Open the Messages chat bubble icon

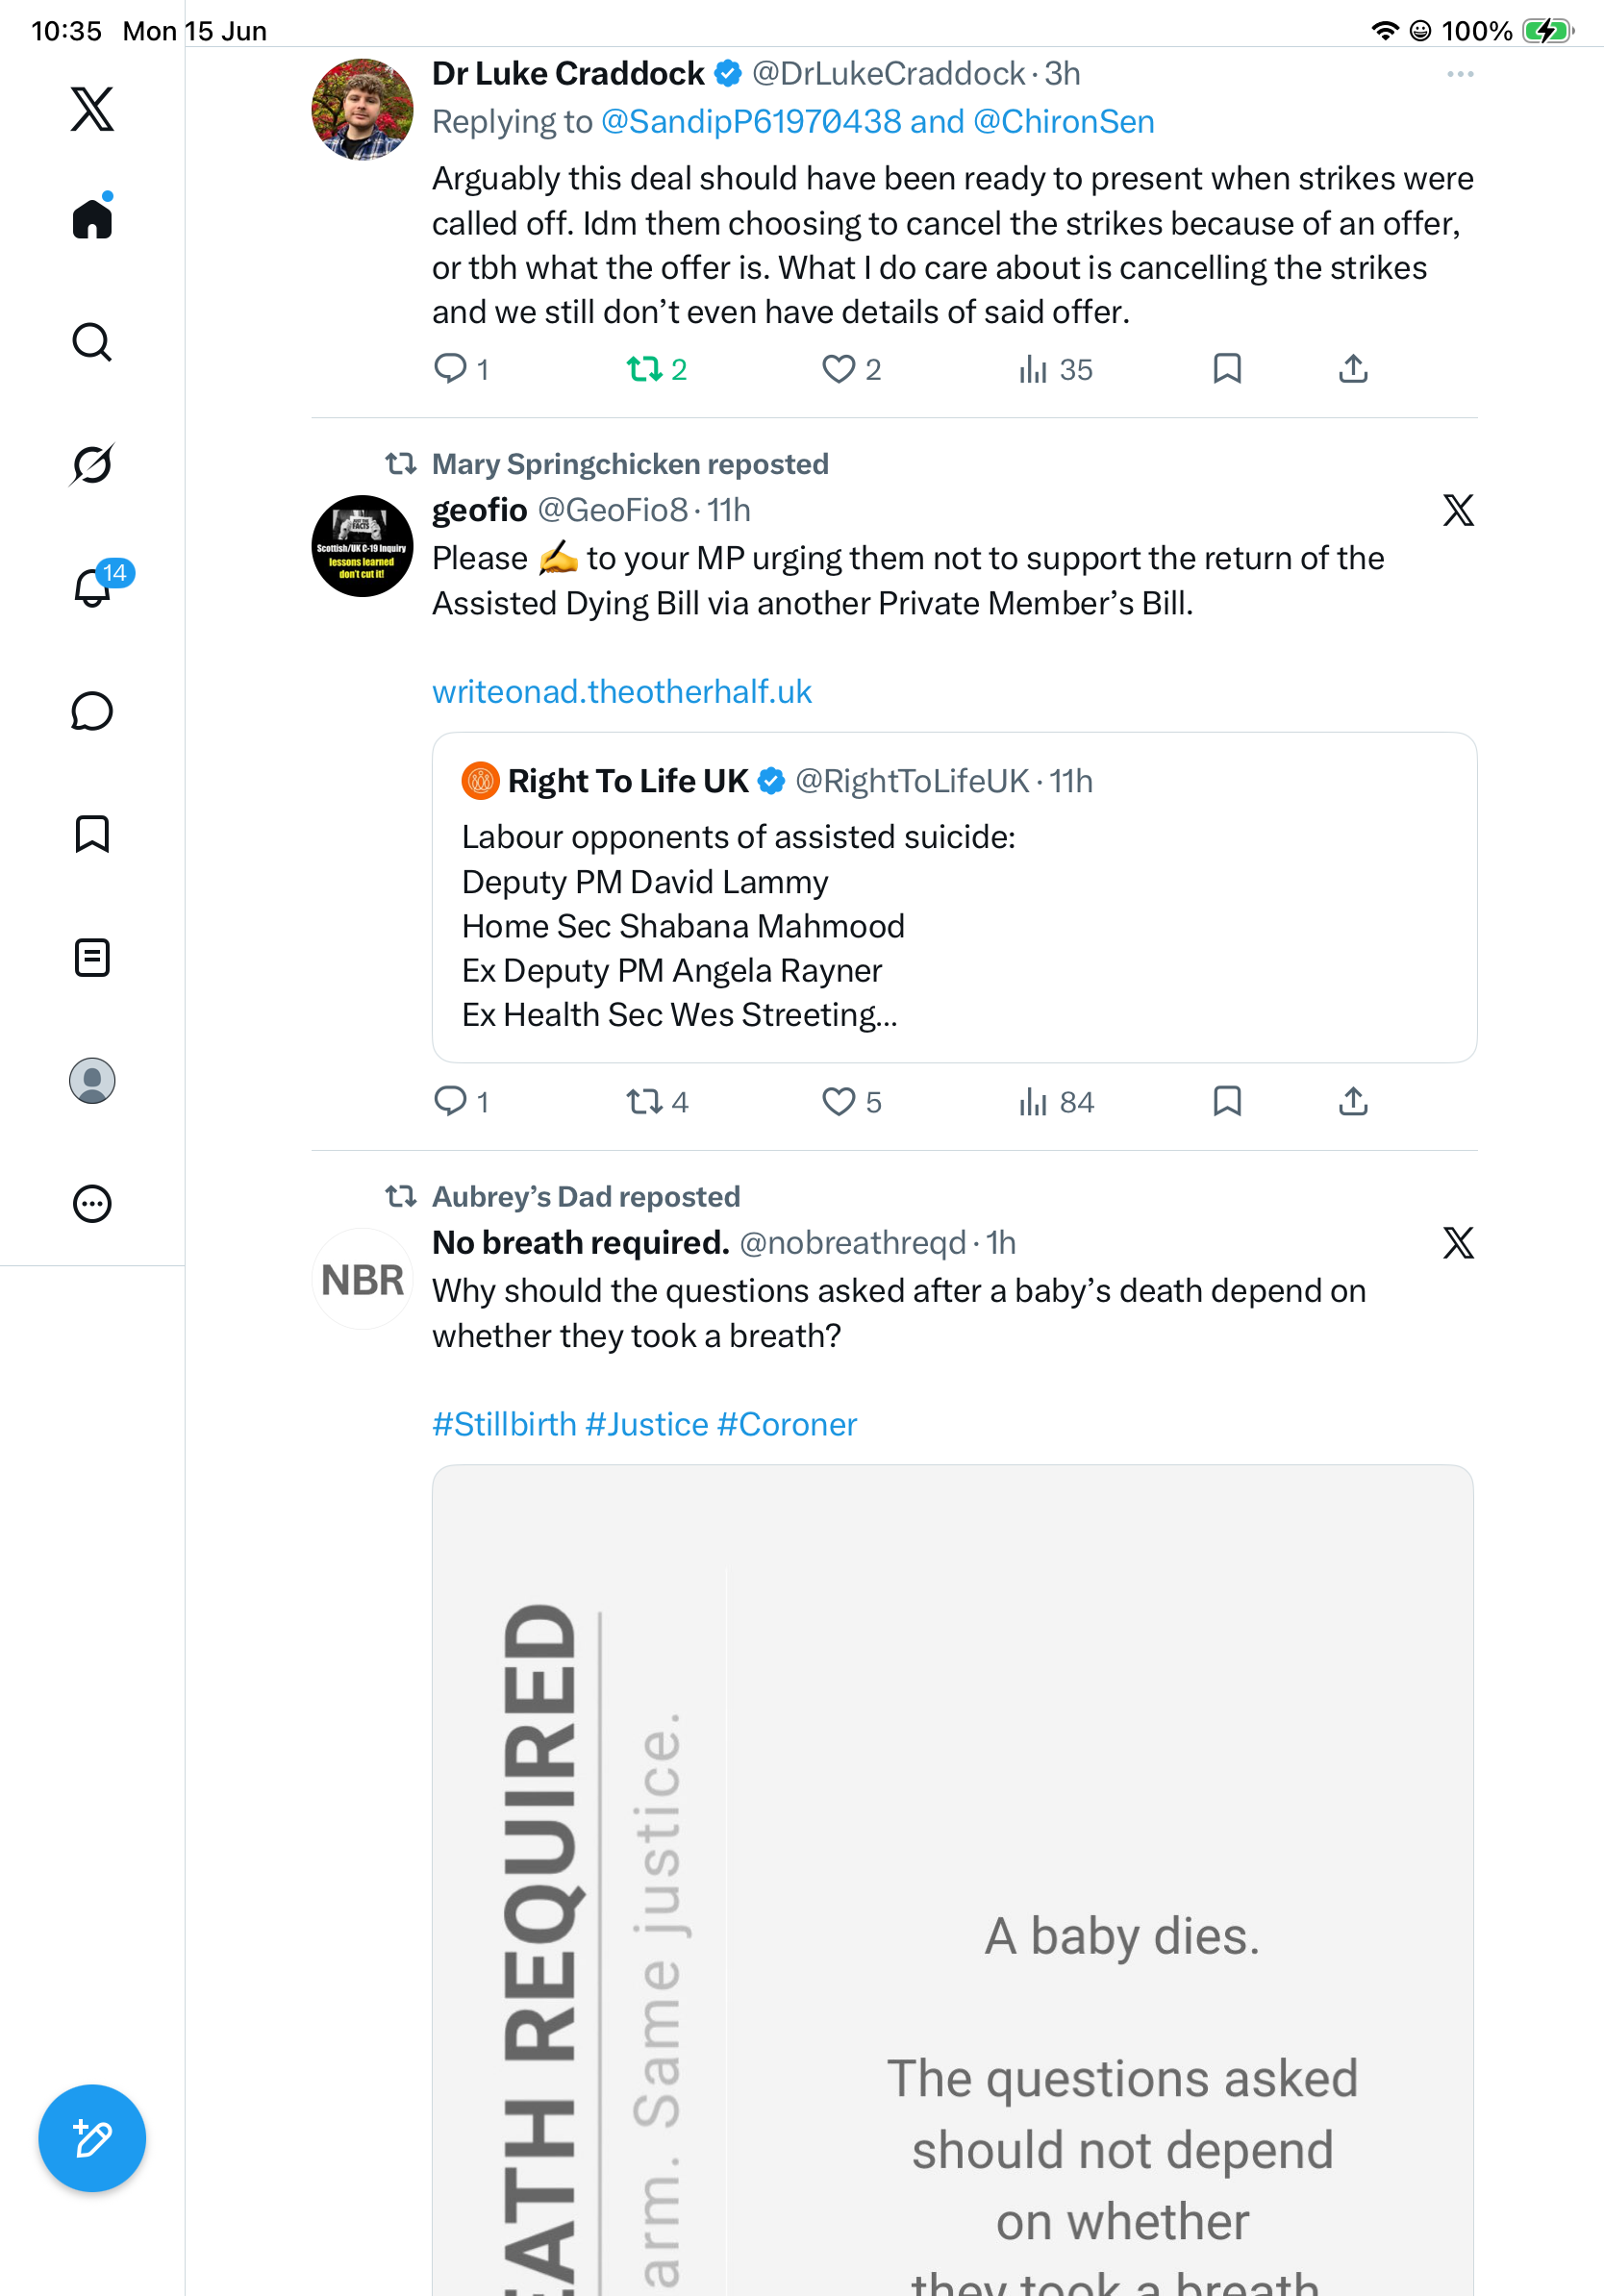[x=92, y=711]
